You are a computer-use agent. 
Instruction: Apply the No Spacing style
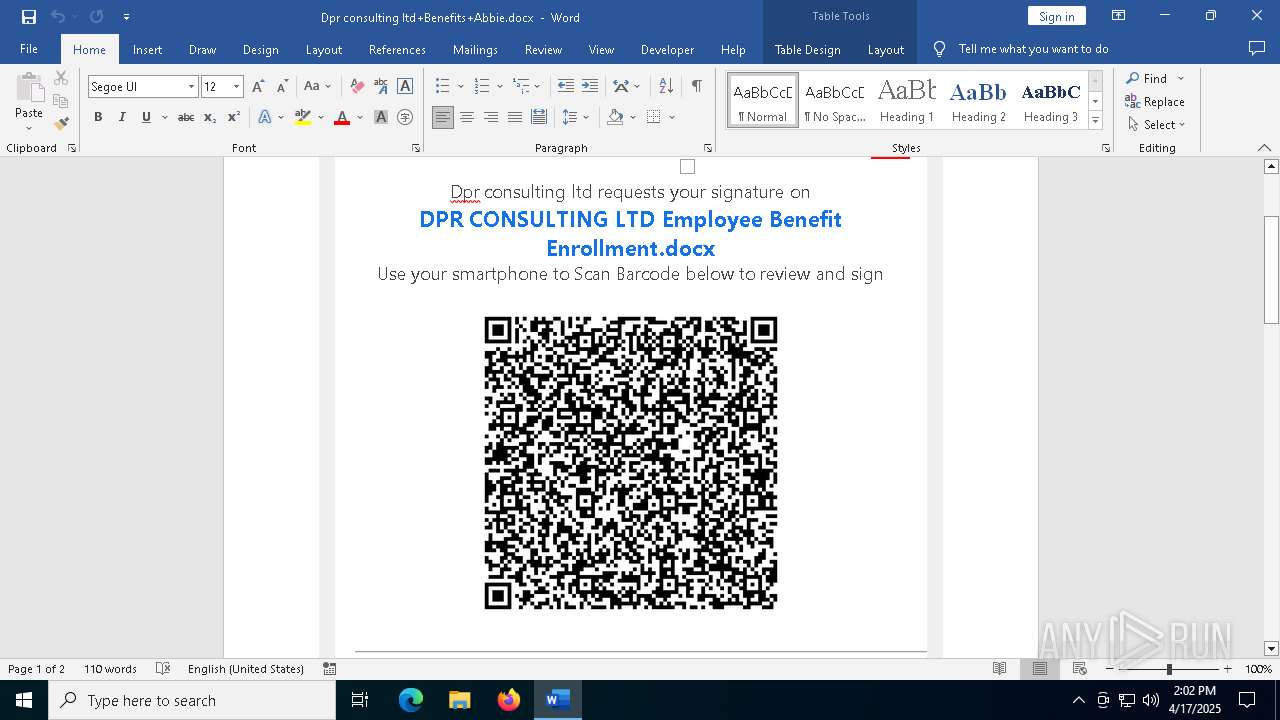click(835, 100)
